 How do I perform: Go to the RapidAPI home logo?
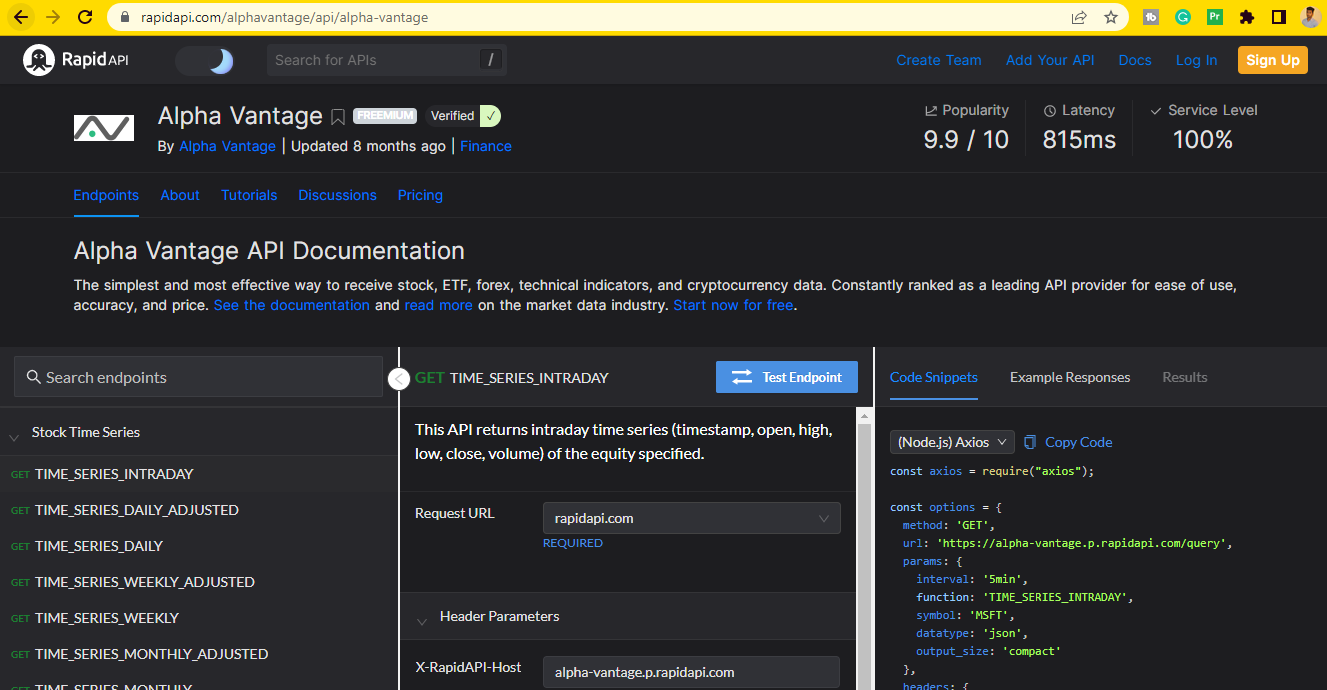pyautogui.click(x=76, y=60)
